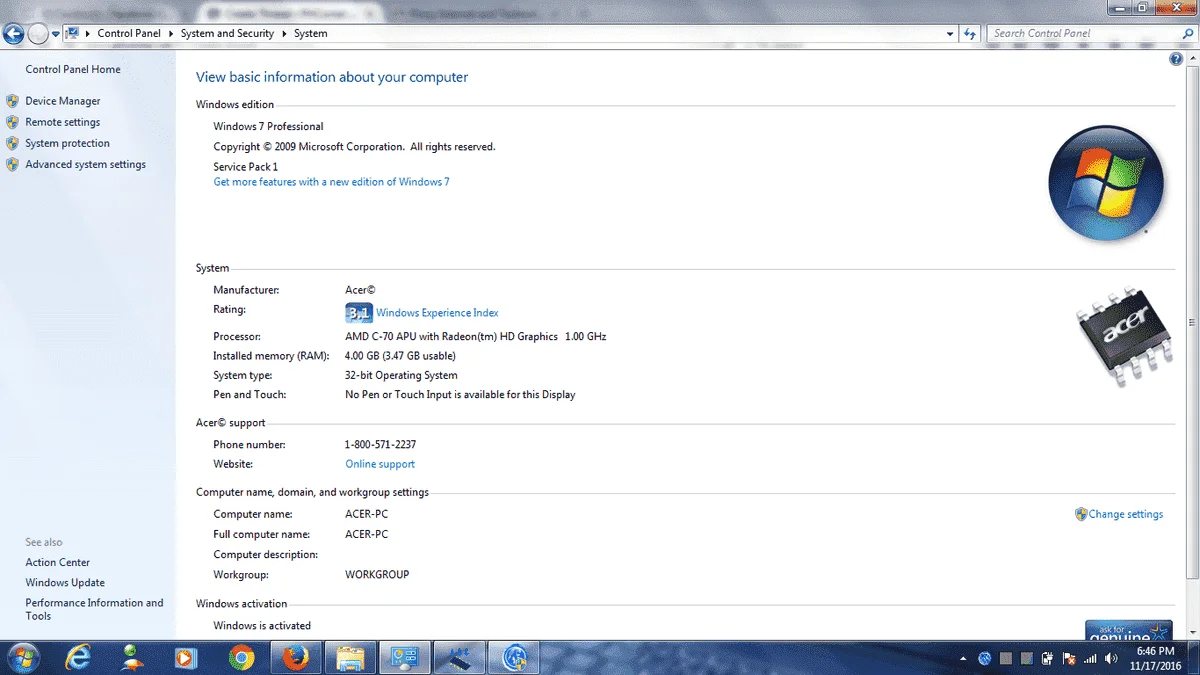The image size is (1200, 675).
Task: Open Windows Live Messenger taskbar icon
Action: point(131,657)
